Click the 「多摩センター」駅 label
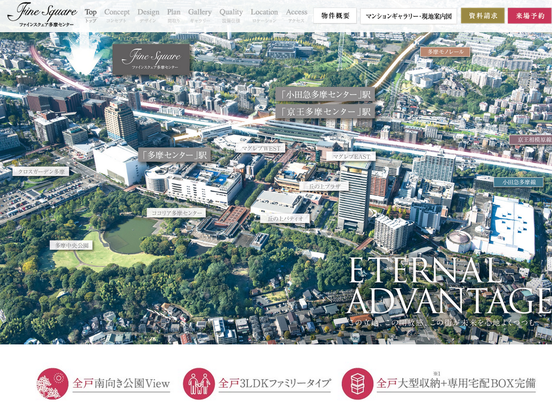This screenshot has width=552, height=412. [174, 155]
